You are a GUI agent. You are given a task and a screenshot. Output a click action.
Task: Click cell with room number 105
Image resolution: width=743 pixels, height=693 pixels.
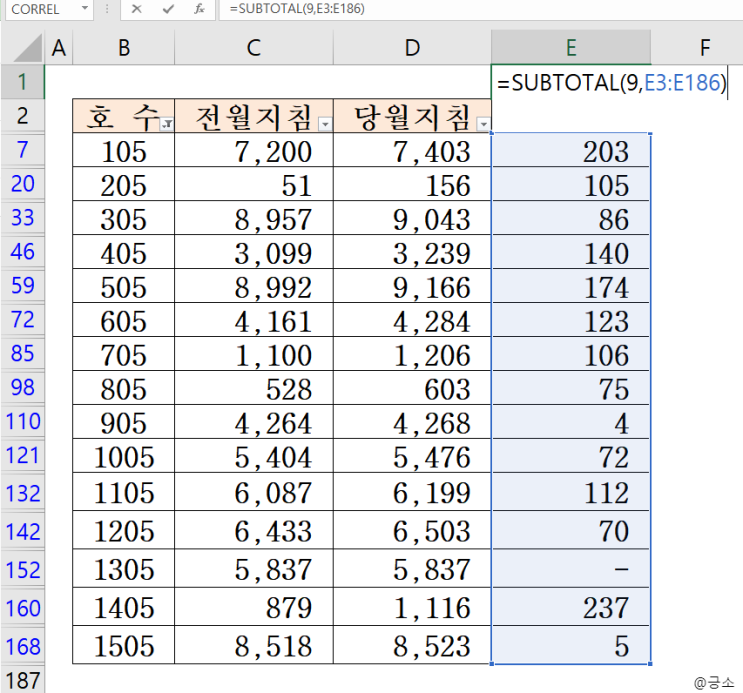(x=124, y=150)
